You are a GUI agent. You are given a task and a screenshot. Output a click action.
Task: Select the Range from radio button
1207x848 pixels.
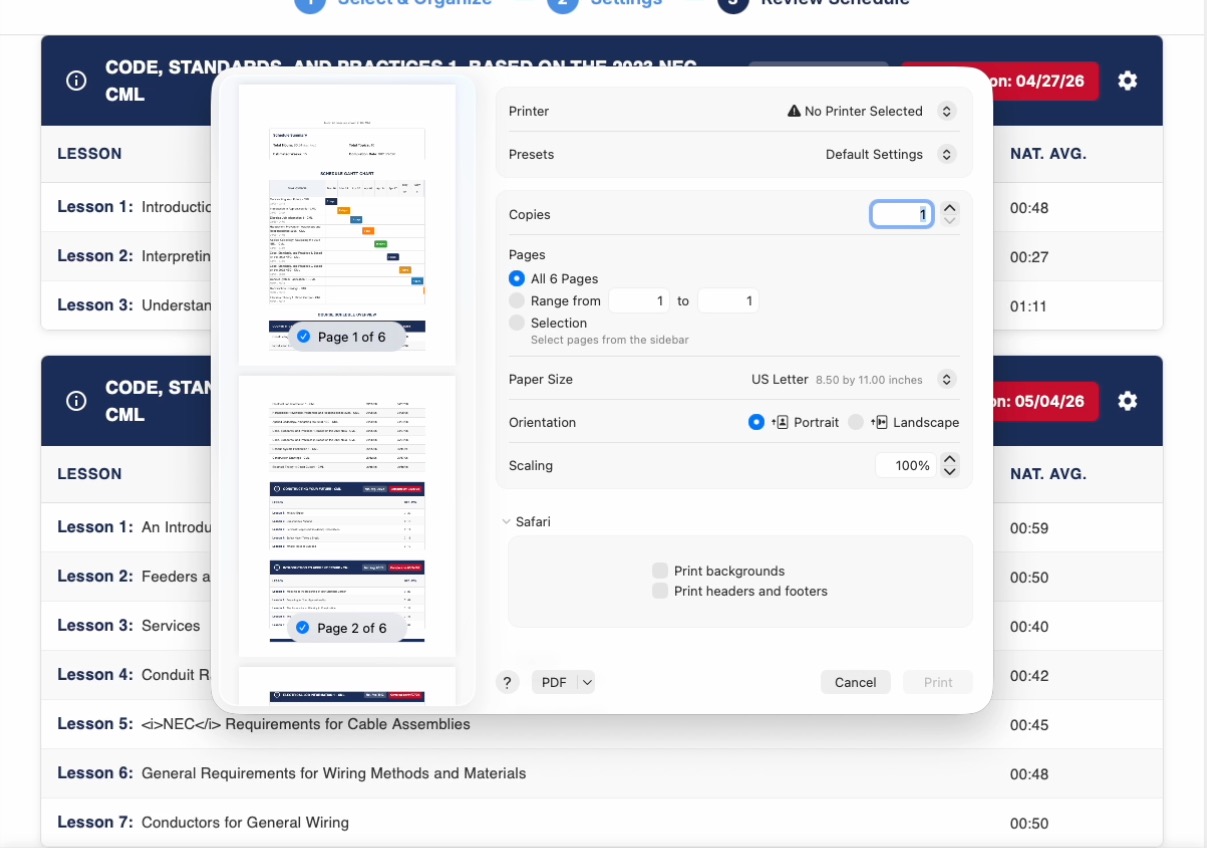coord(516,301)
